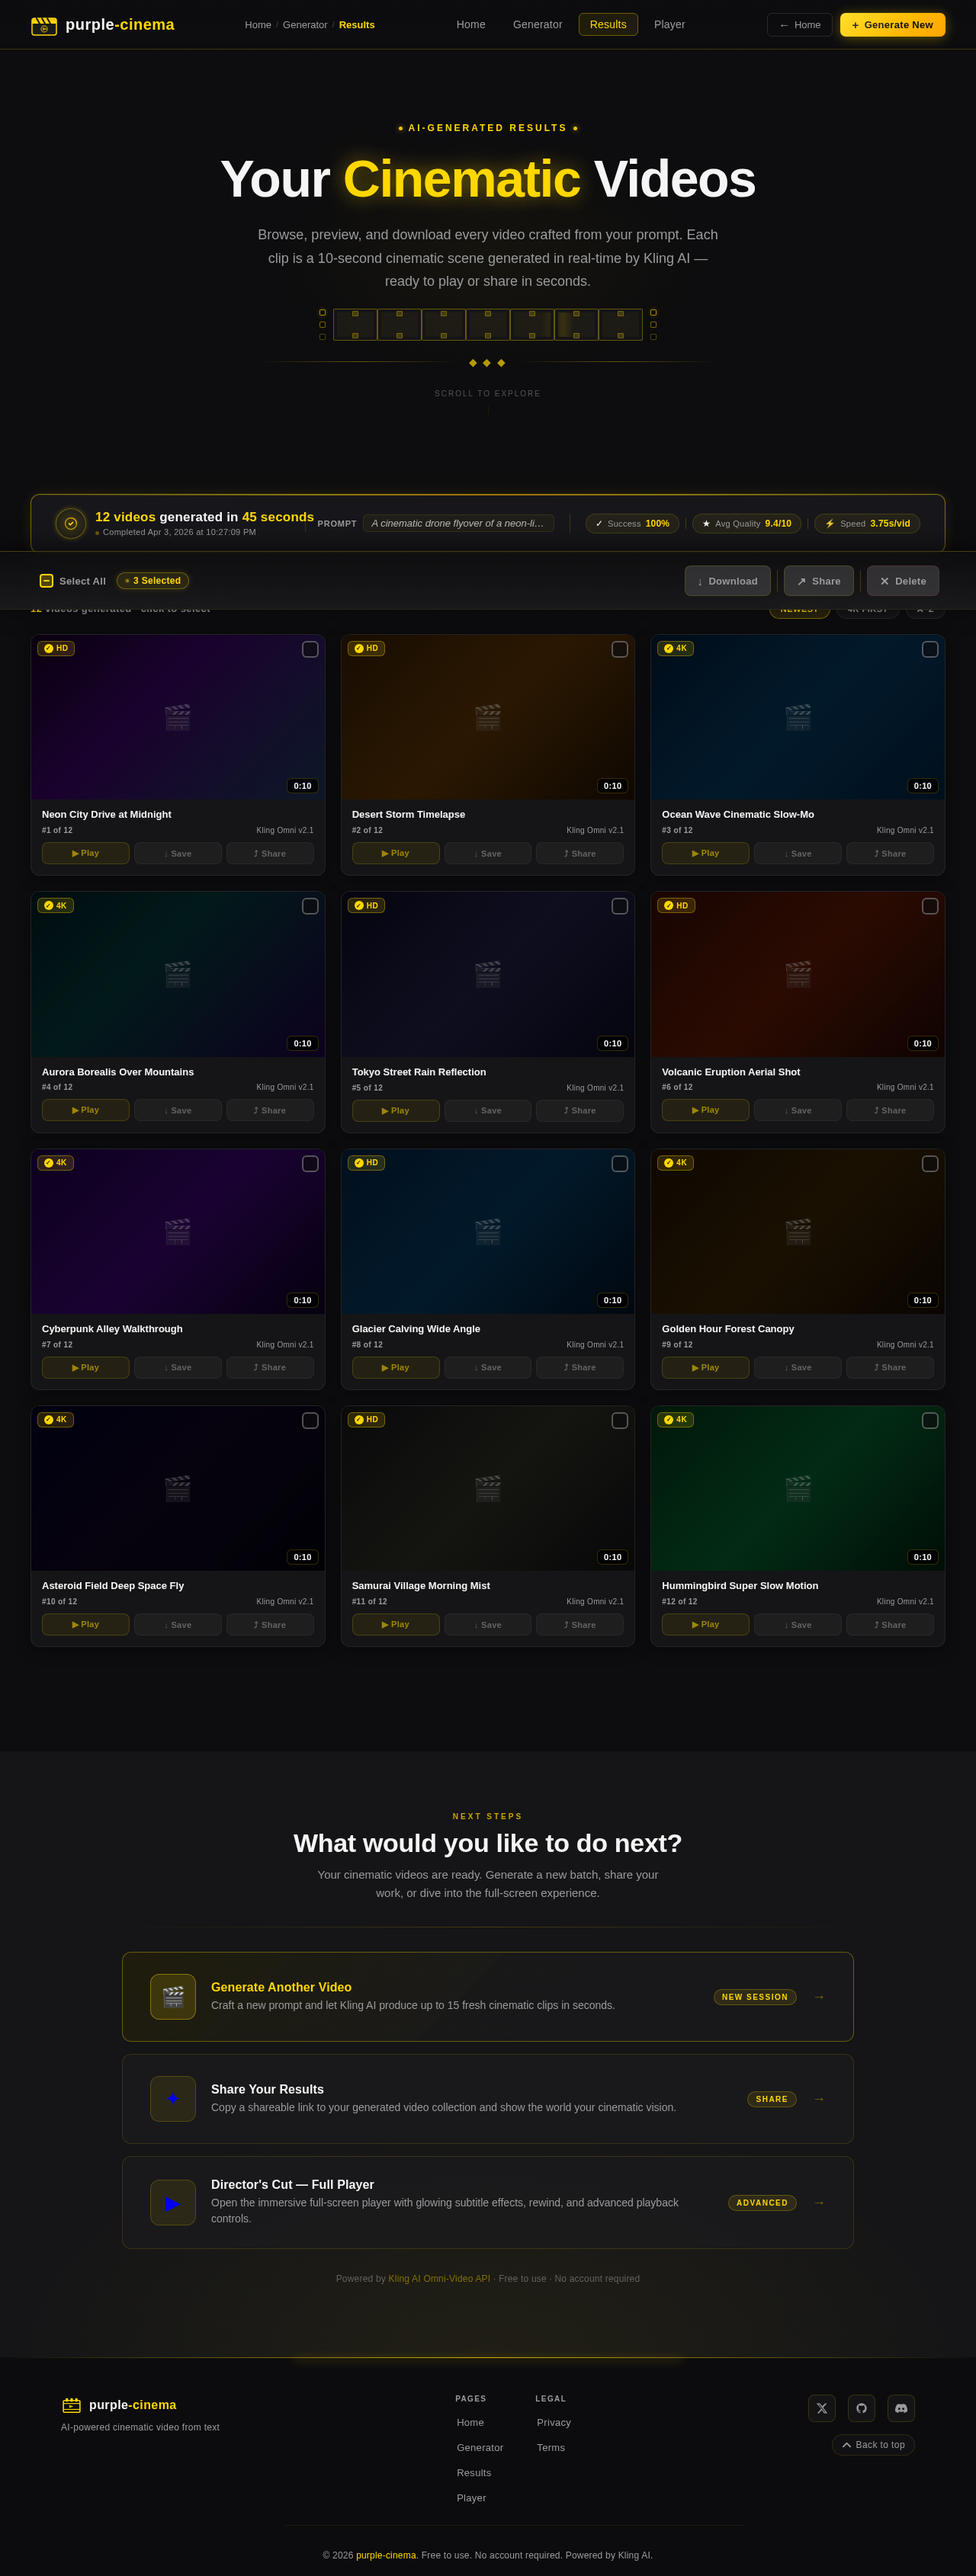Open the Discord icon in footer
This screenshot has width=976, height=2576.
click(x=901, y=2408)
